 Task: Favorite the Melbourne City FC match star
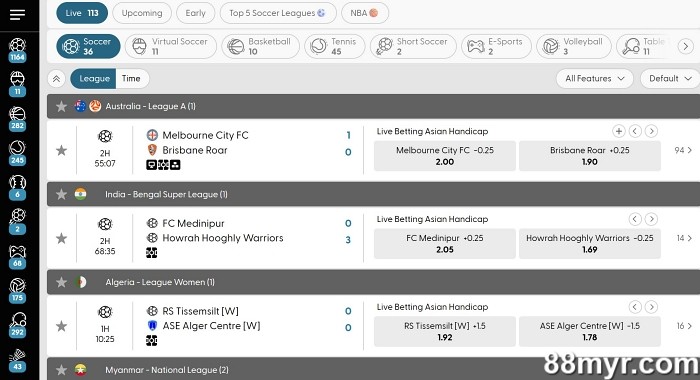(62, 150)
